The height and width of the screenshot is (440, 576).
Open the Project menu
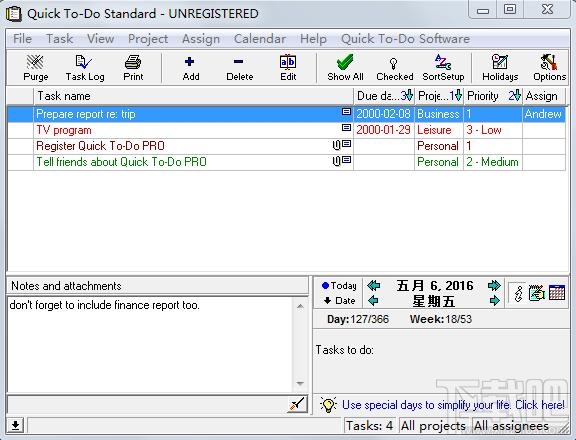(x=148, y=39)
